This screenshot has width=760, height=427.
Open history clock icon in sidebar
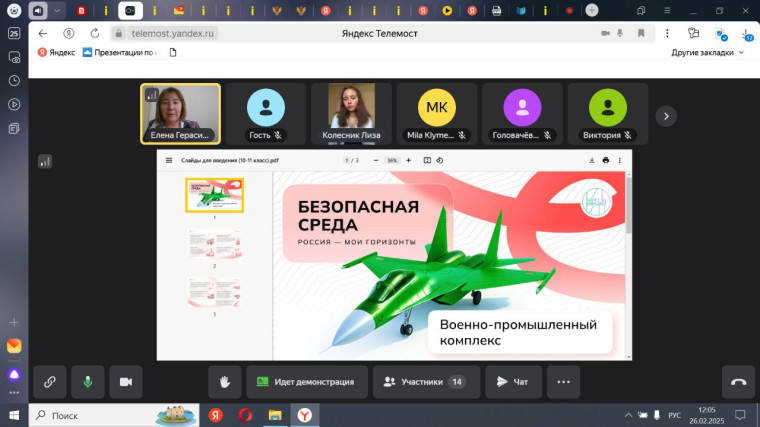[14, 80]
